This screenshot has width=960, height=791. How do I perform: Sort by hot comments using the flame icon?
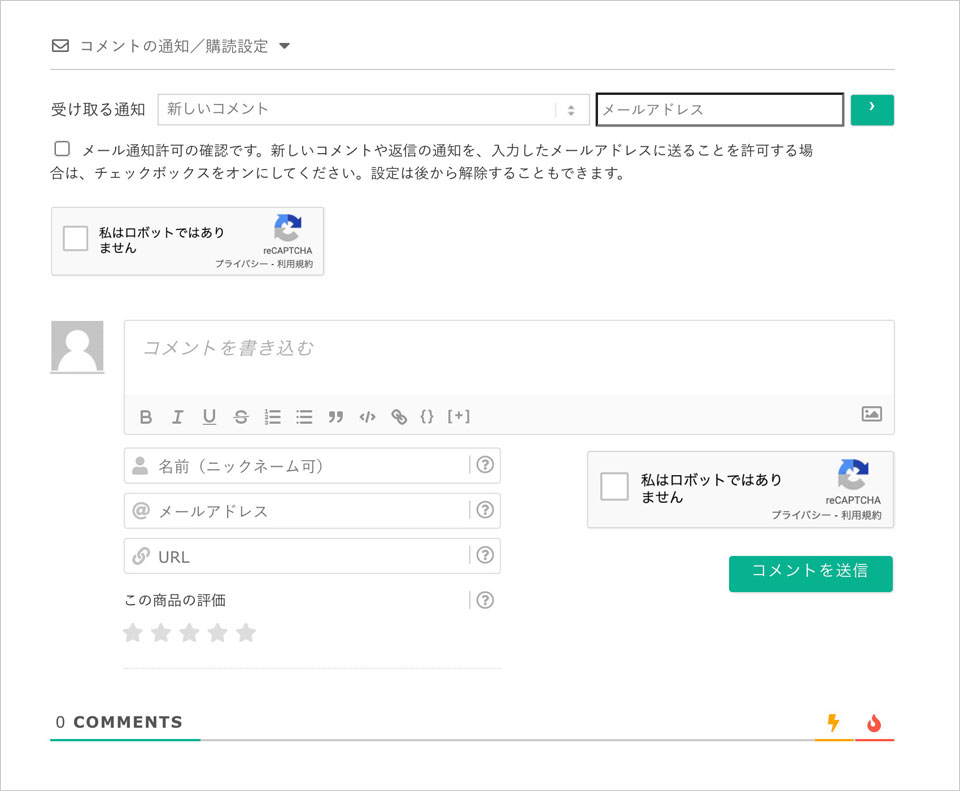pos(873,722)
